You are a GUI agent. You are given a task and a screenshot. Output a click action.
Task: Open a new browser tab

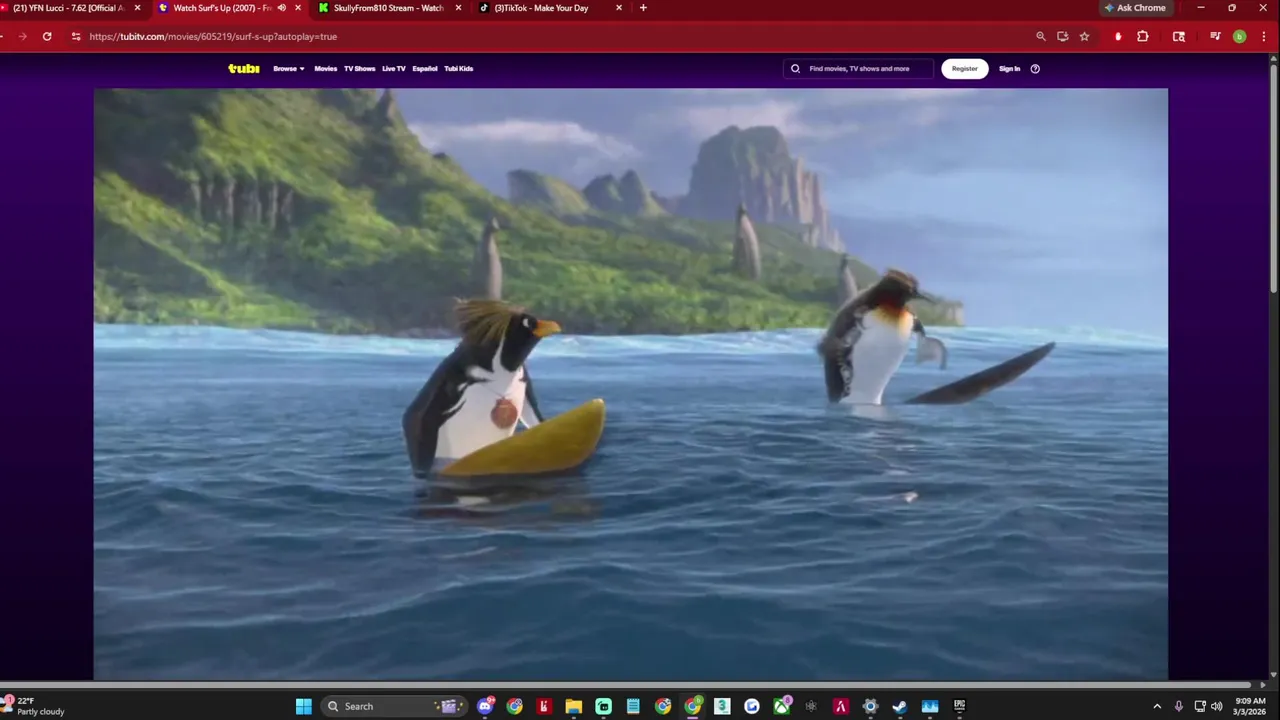[x=643, y=8]
